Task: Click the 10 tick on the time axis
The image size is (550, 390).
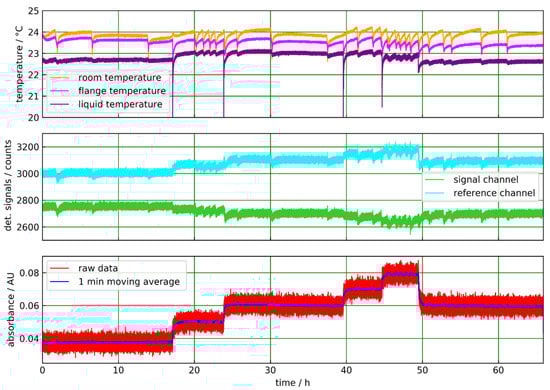Action: click(119, 370)
